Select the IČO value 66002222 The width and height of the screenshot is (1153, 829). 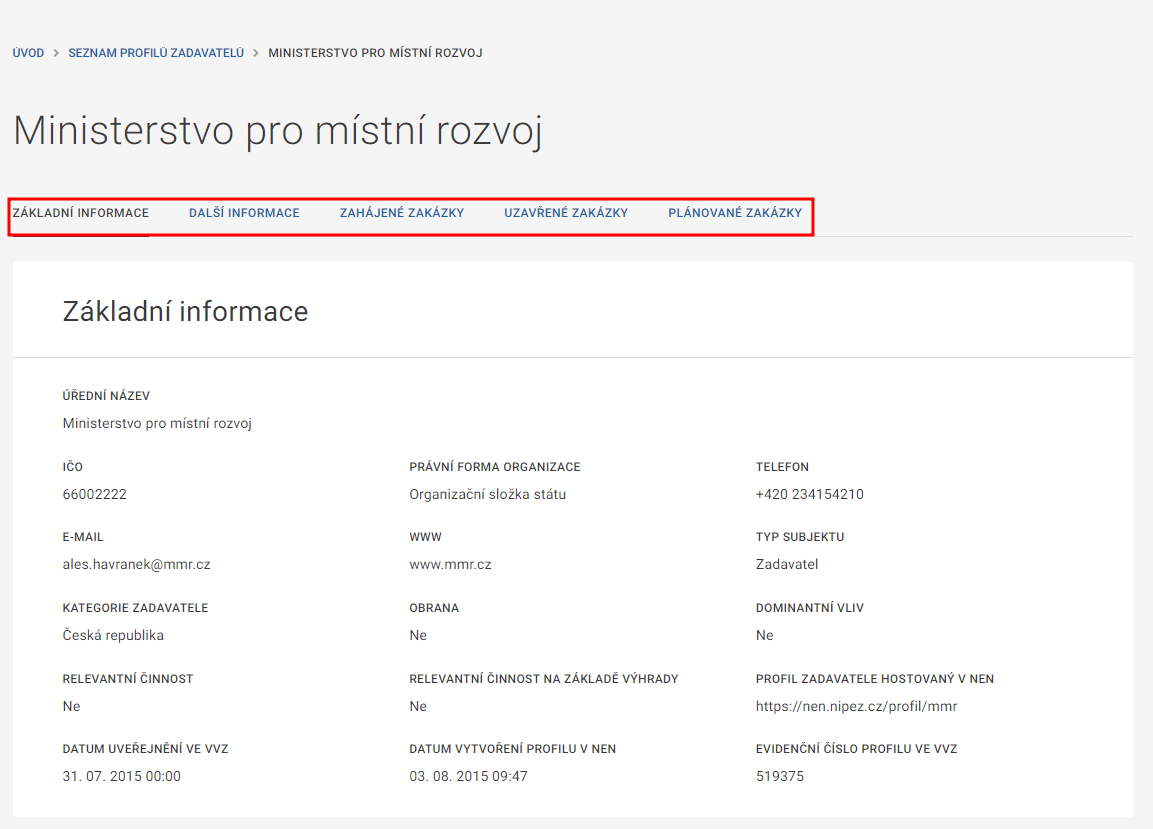[95, 494]
